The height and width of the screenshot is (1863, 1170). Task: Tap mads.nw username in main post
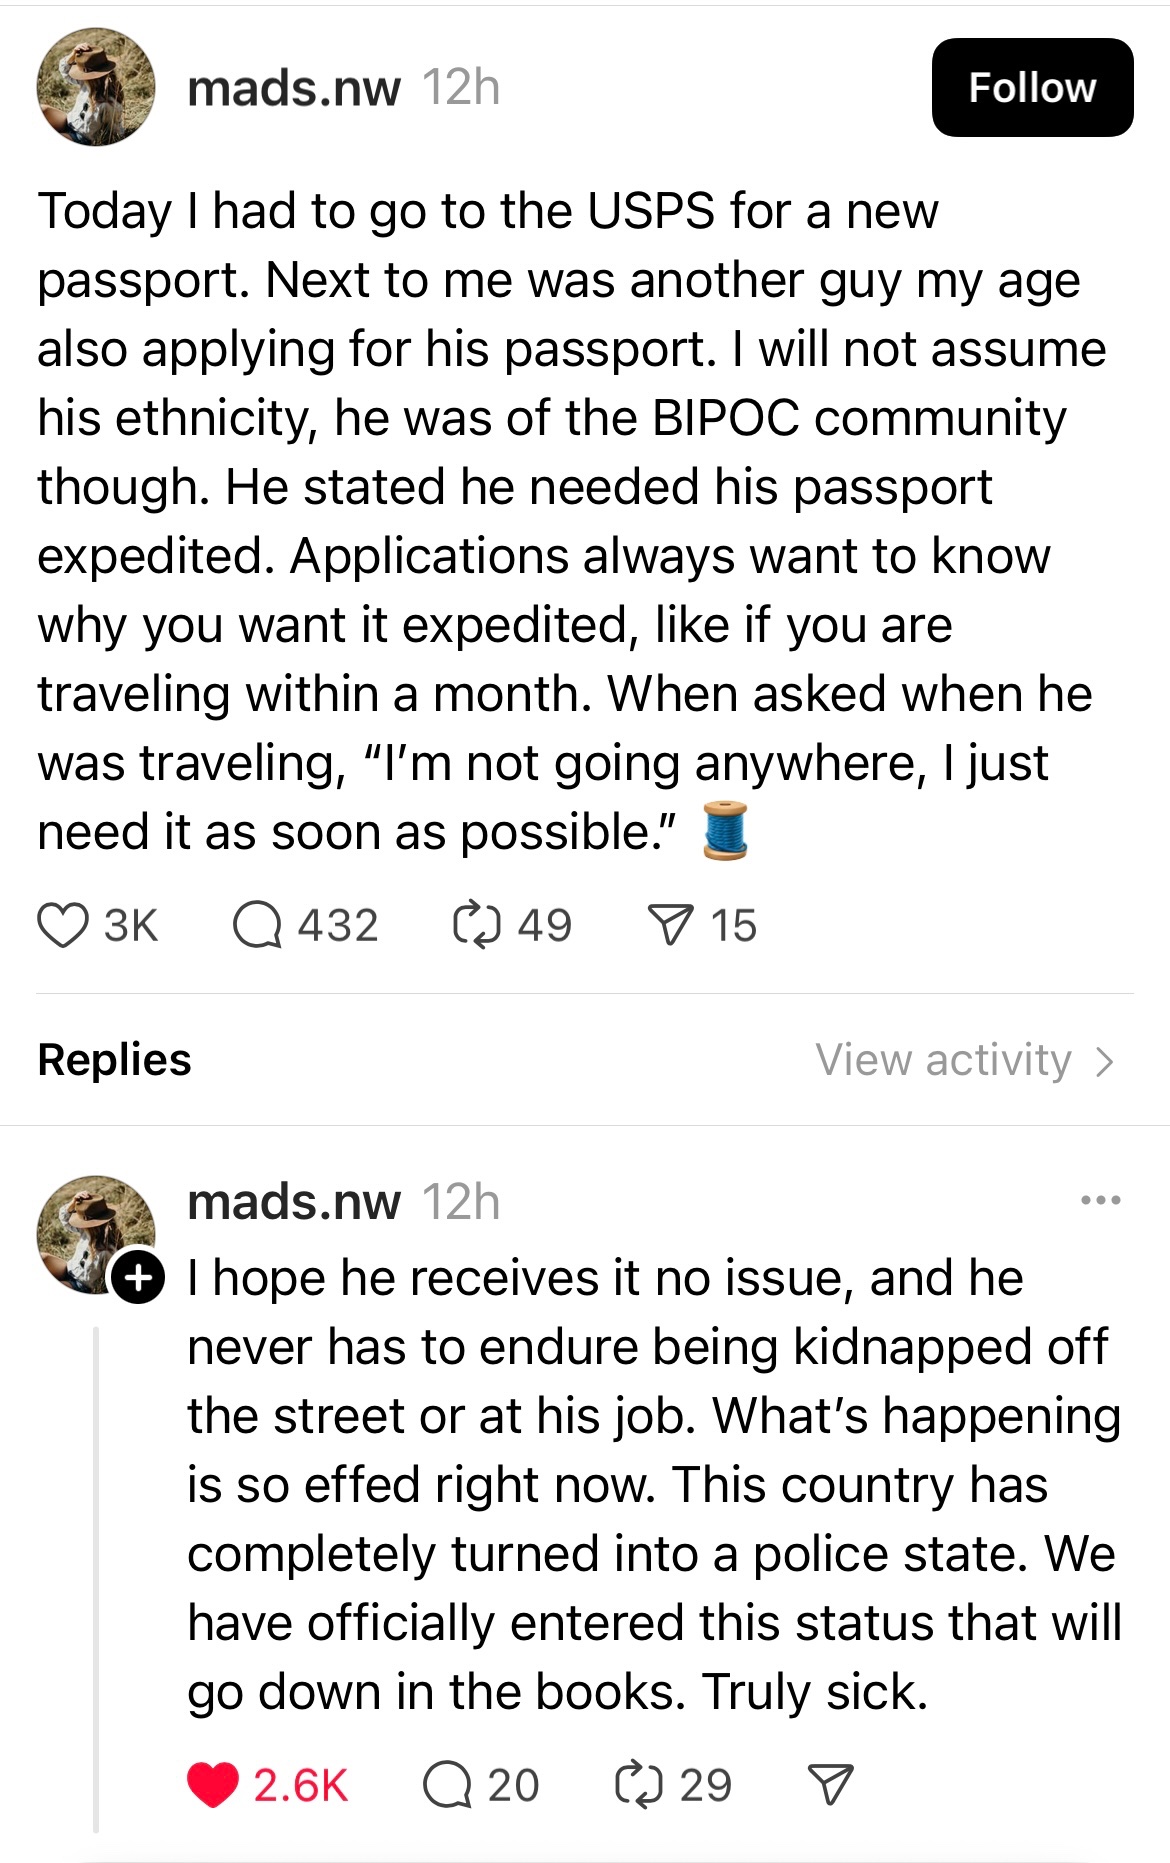[294, 88]
